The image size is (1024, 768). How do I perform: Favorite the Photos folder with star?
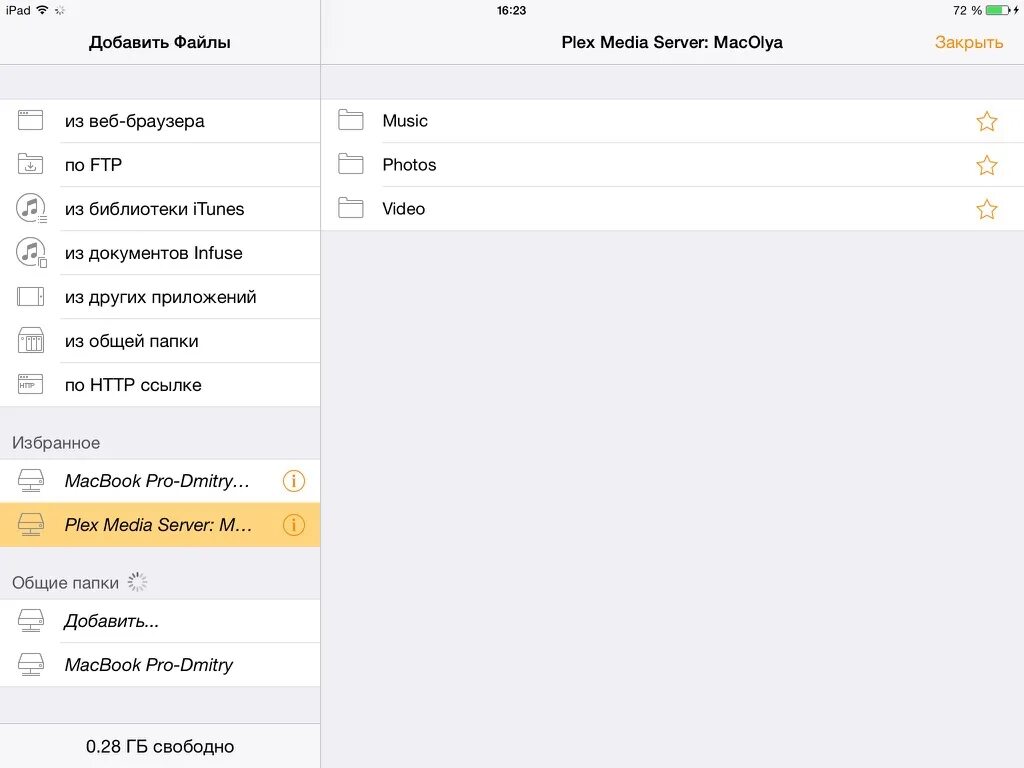point(987,165)
